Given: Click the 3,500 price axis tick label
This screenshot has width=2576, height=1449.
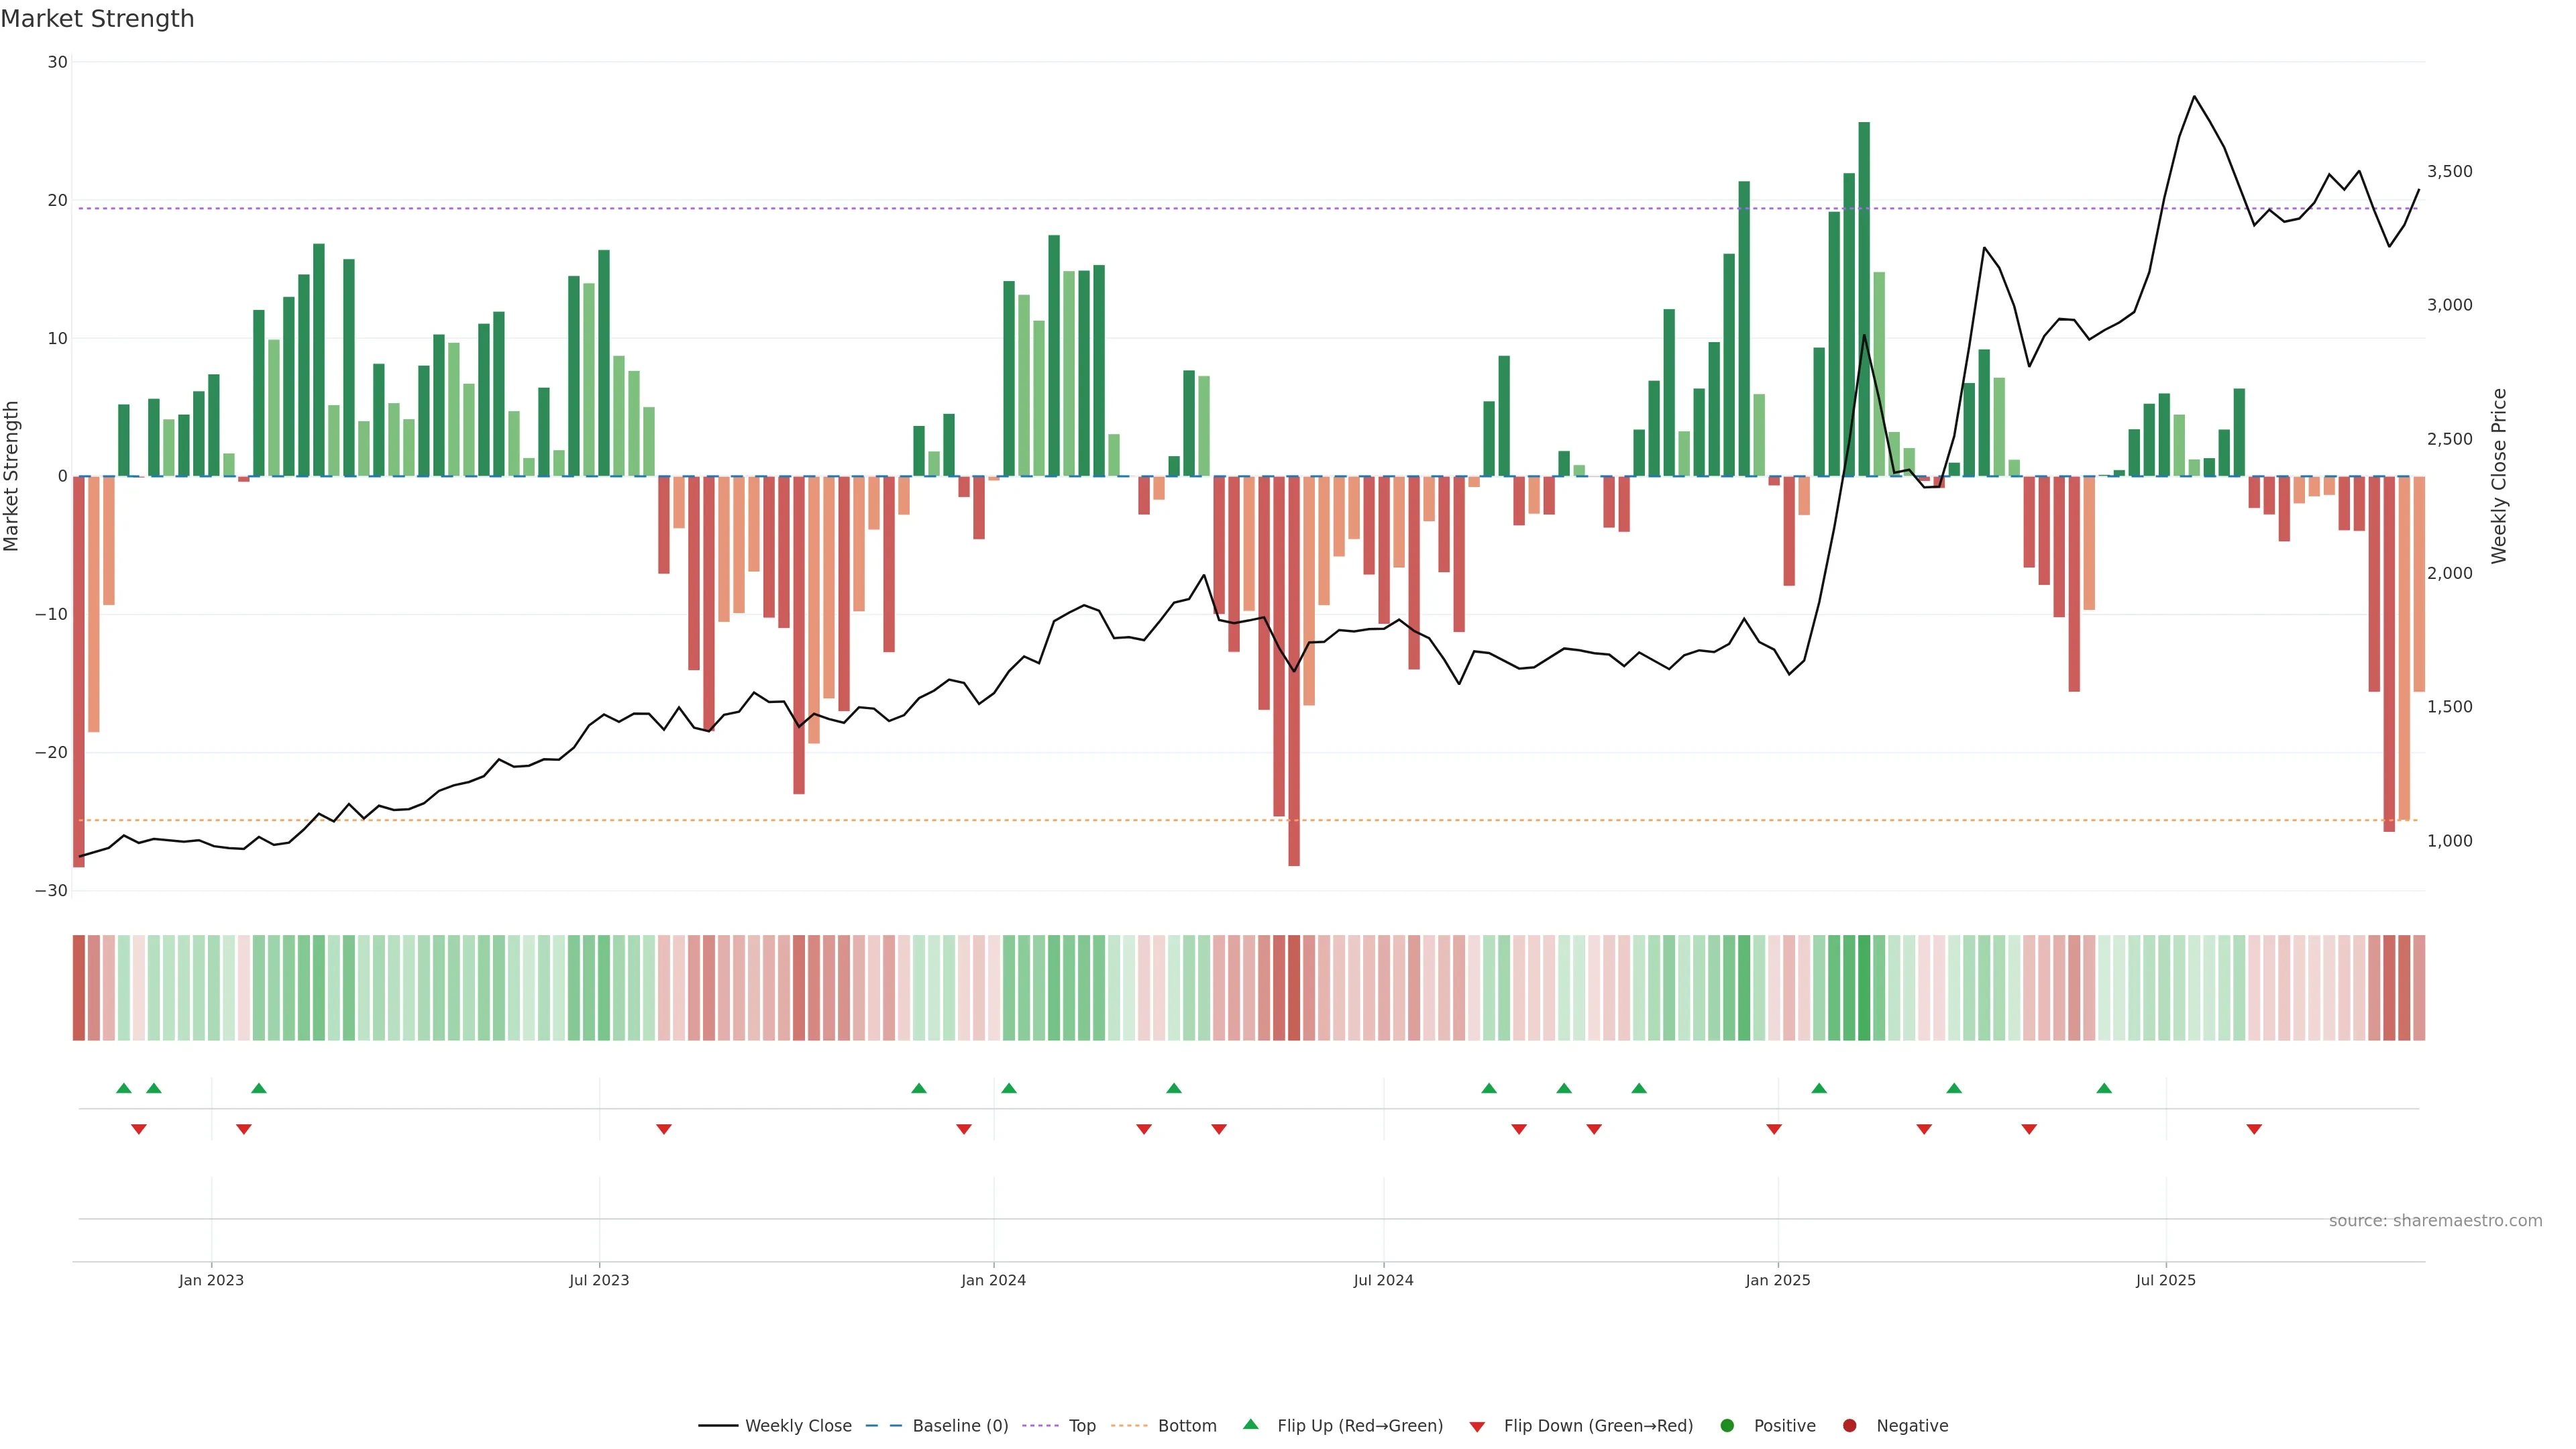Looking at the screenshot, I should coord(2449,171).
